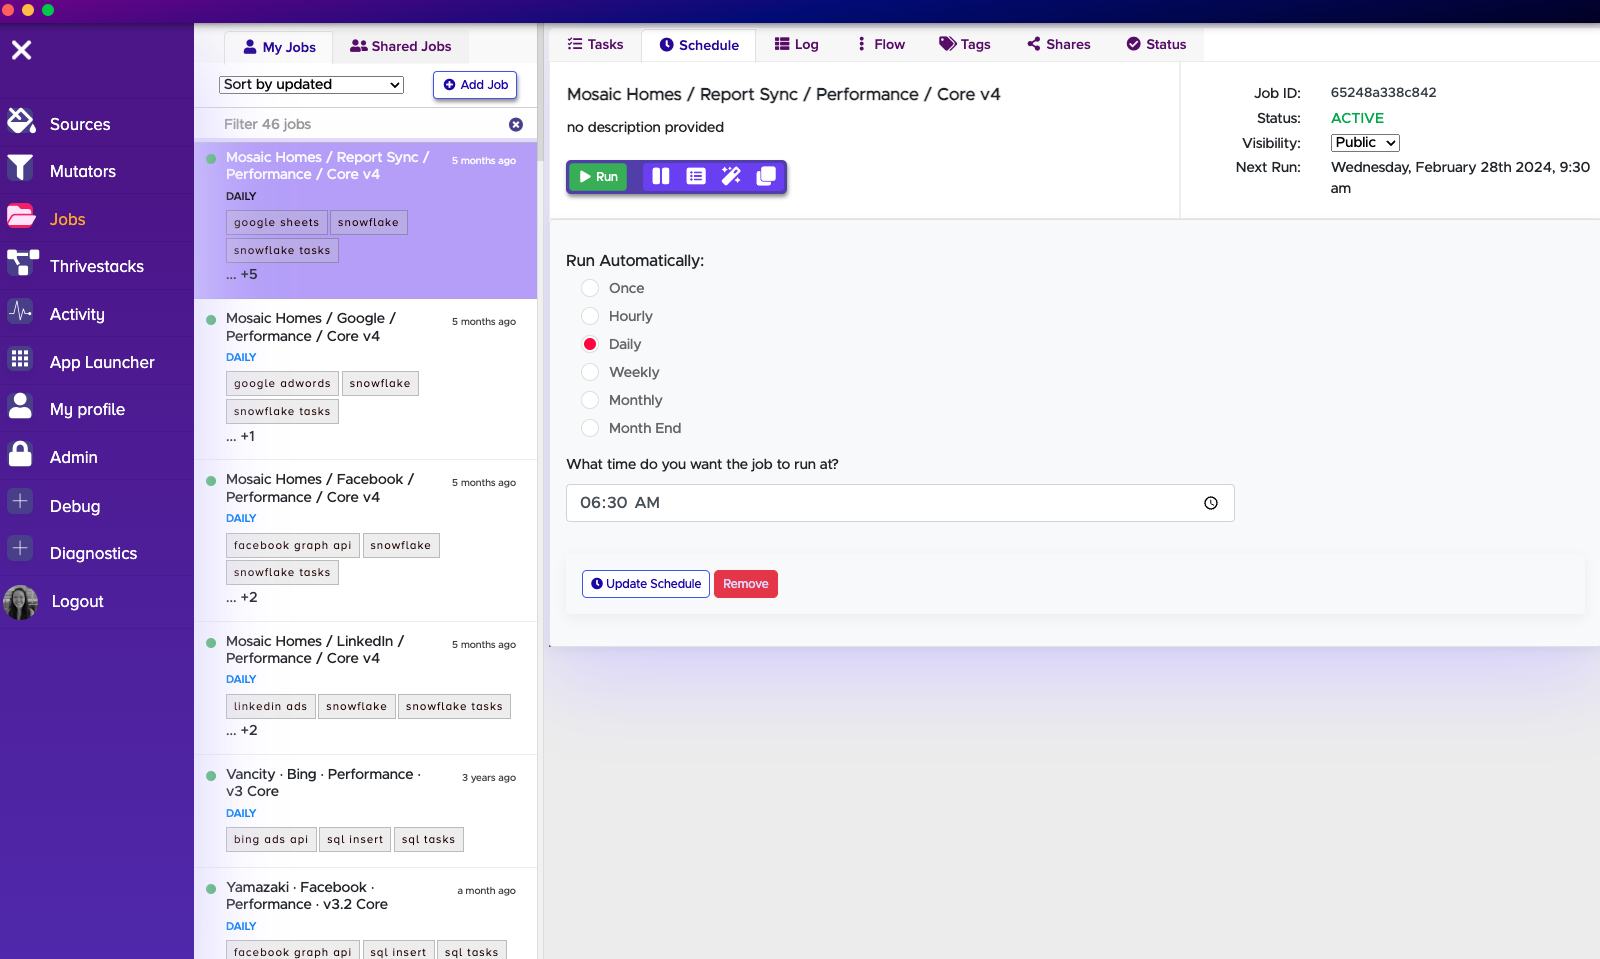Expand the Visibility Public dropdown
The width and height of the screenshot is (1600, 959).
(1364, 143)
